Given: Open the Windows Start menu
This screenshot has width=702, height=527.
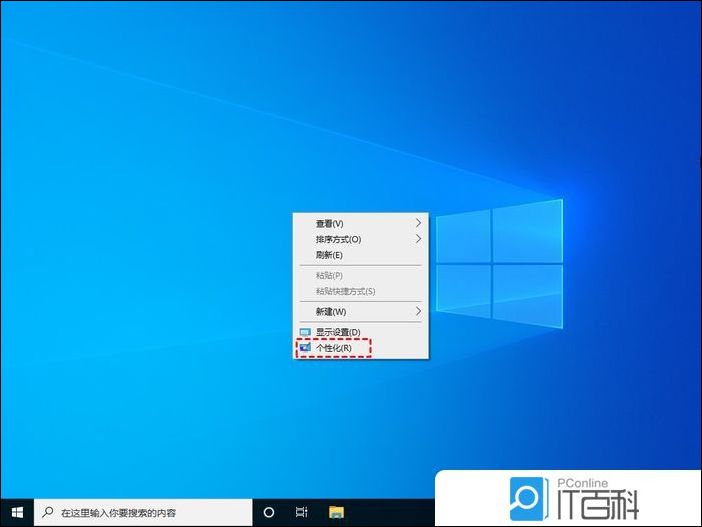Looking at the screenshot, I should click(17, 512).
